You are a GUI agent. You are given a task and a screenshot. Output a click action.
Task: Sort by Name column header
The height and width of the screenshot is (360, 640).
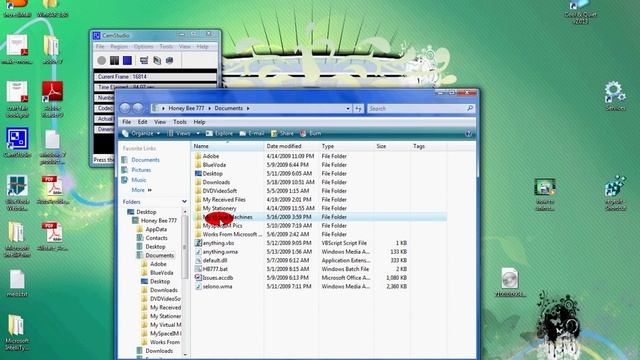click(x=227, y=146)
